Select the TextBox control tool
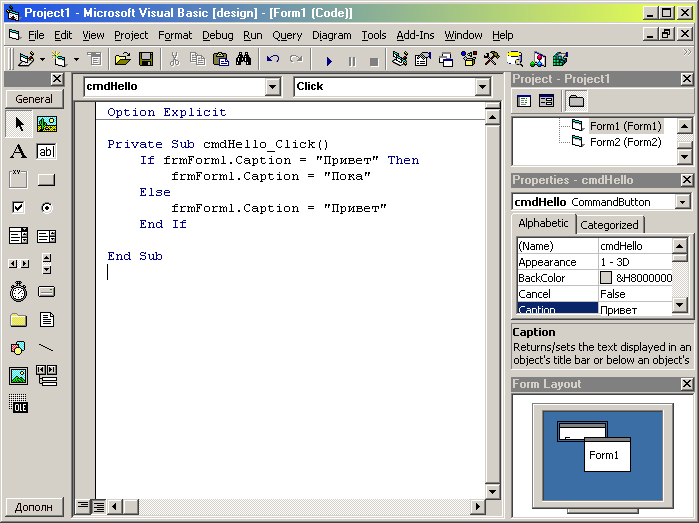 (47, 152)
